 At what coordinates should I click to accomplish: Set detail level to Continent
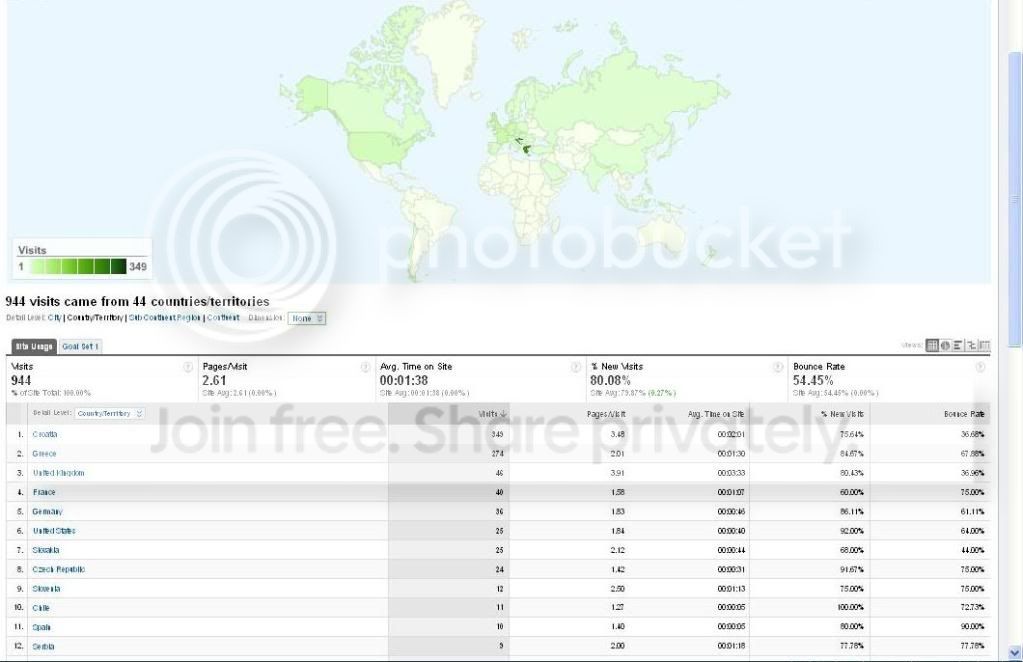pos(223,318)
